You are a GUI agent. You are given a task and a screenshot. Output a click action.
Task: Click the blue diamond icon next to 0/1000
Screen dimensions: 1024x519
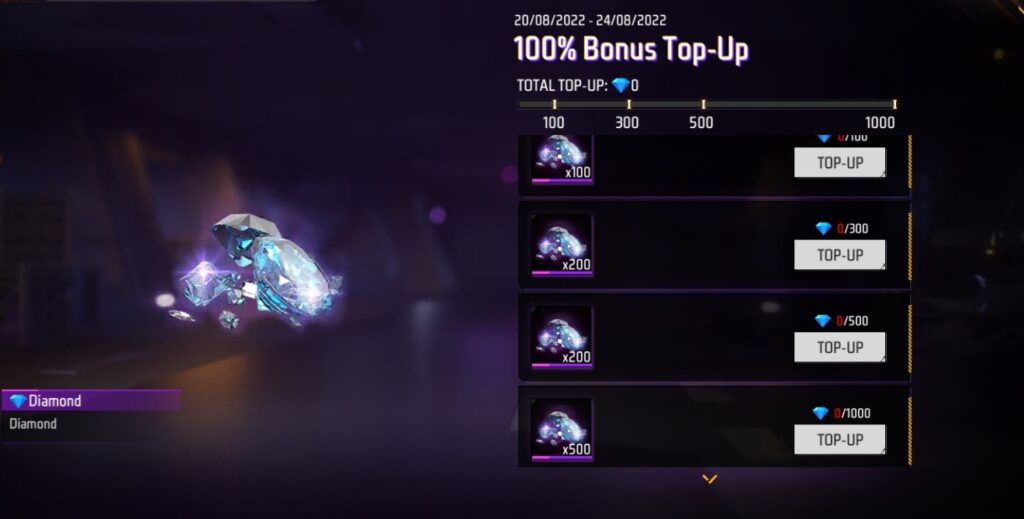820,413
